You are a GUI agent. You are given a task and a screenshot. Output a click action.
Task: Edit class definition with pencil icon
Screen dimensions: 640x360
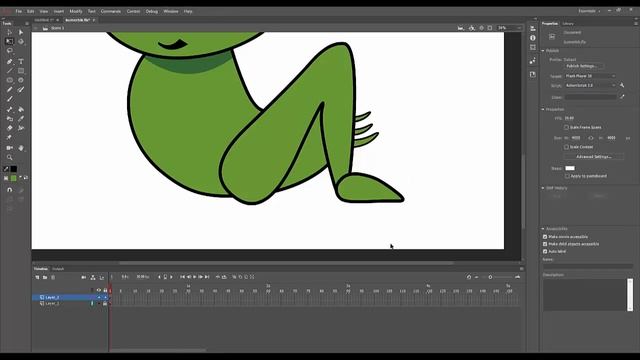622,97
